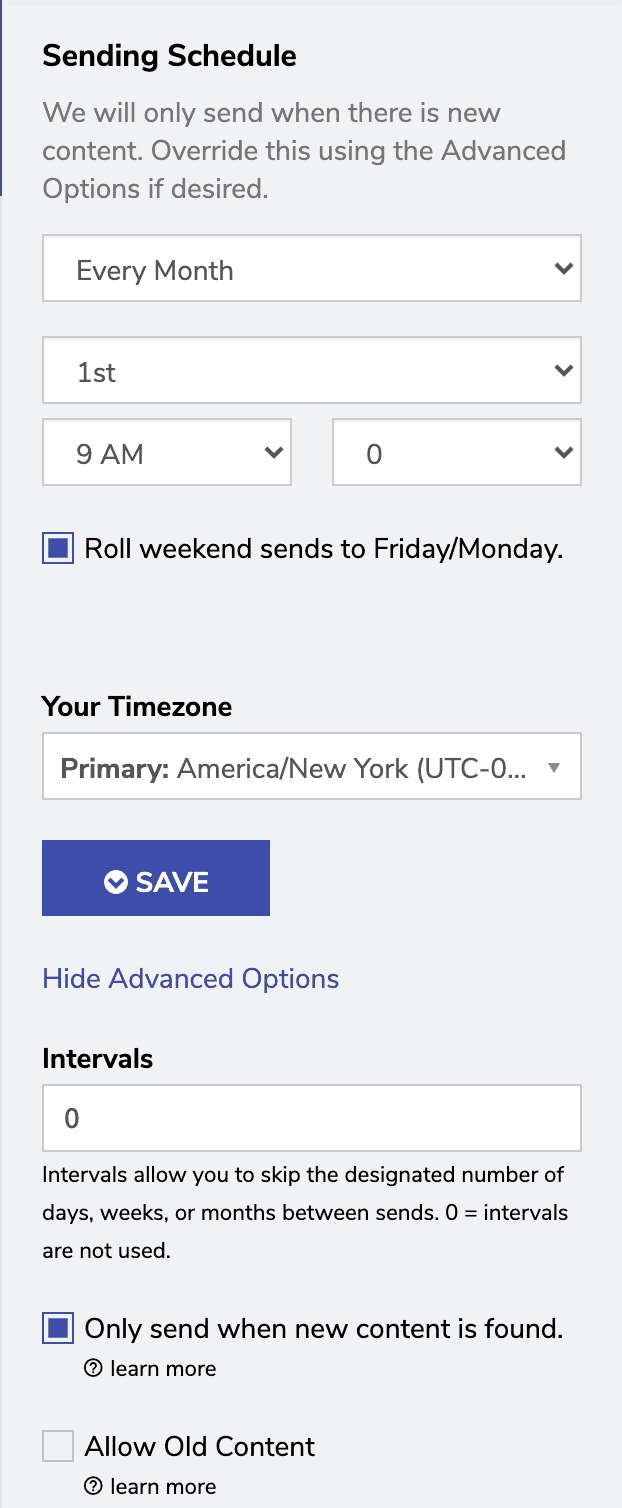Click learn more under Allow Old Content
Viewport: 622px width, 1508px height.
(163, 1486)
